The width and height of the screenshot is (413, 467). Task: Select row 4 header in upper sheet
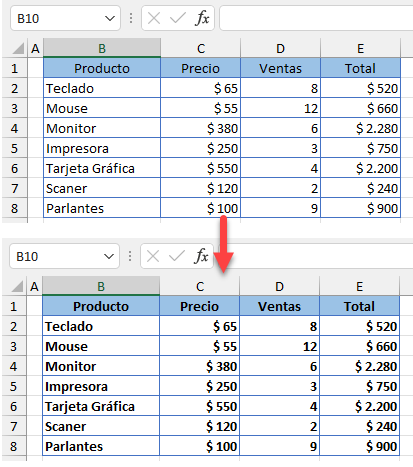14,128
